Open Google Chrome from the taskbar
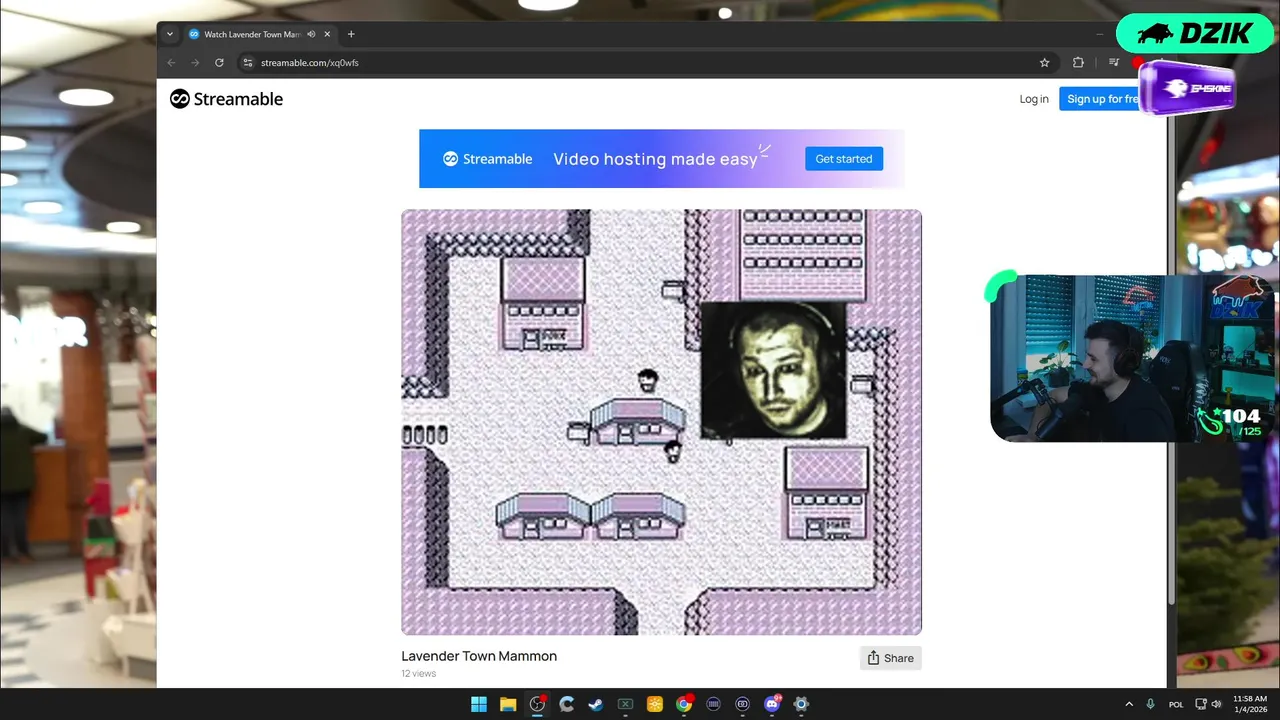Image resolution: width=1280 pixels, height=720 pixels. point(684,704)
